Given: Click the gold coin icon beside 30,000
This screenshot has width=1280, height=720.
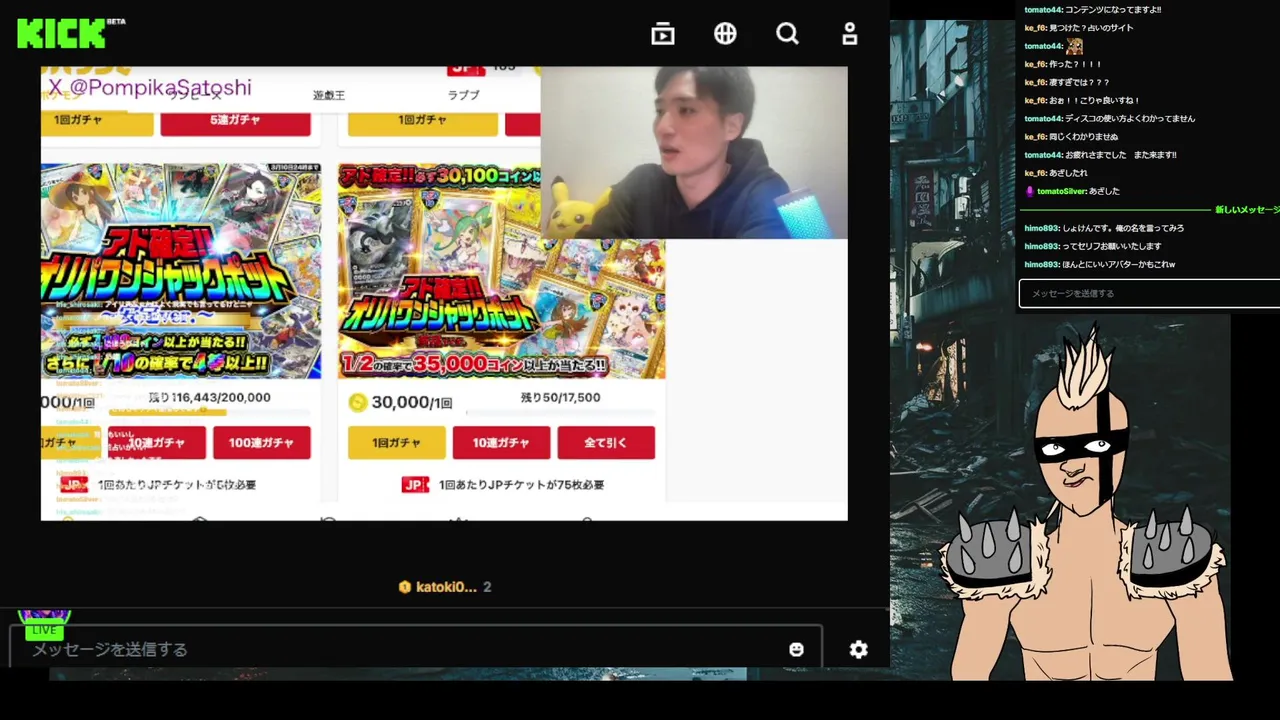Looking at the screenshot, I should pos(357,402).
